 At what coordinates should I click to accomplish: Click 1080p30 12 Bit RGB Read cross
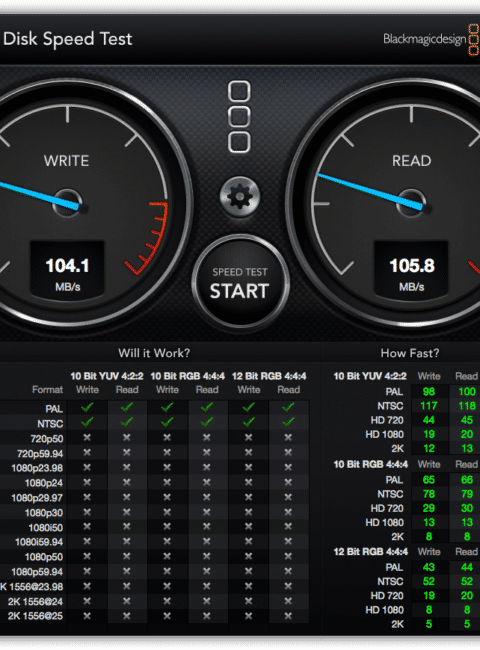288,512
